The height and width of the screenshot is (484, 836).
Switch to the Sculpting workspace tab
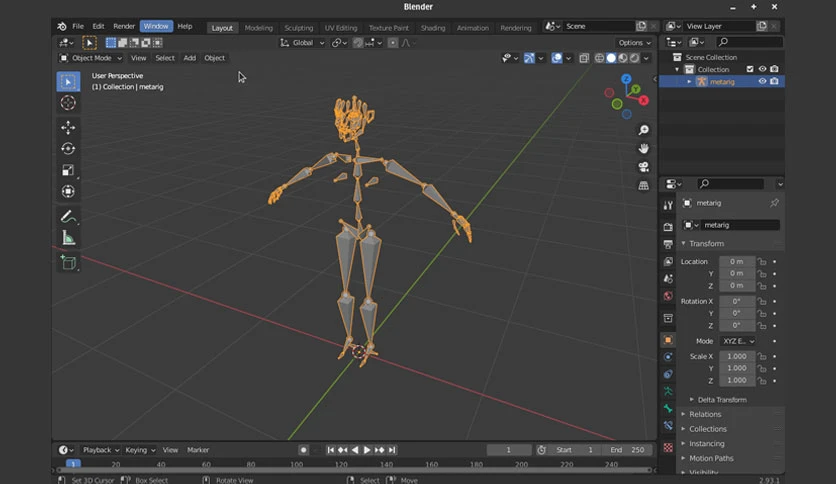tap(299, 28)
